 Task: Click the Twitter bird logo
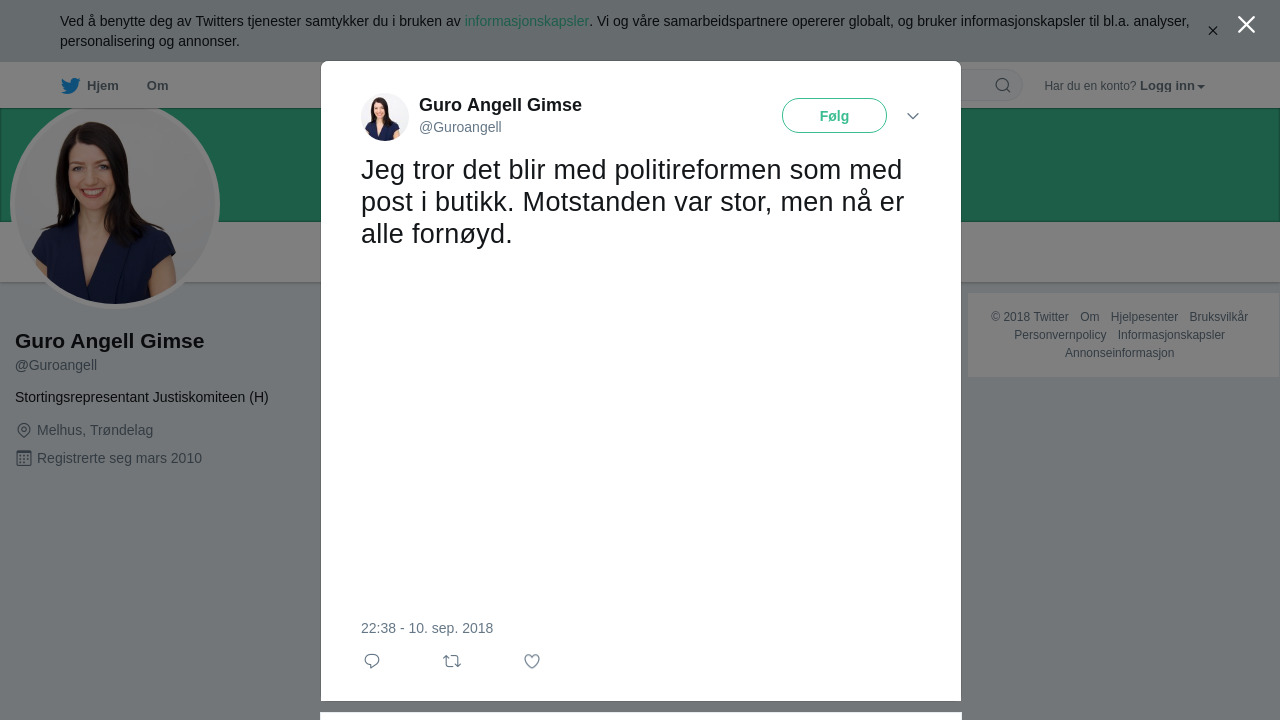coord(70,86)
